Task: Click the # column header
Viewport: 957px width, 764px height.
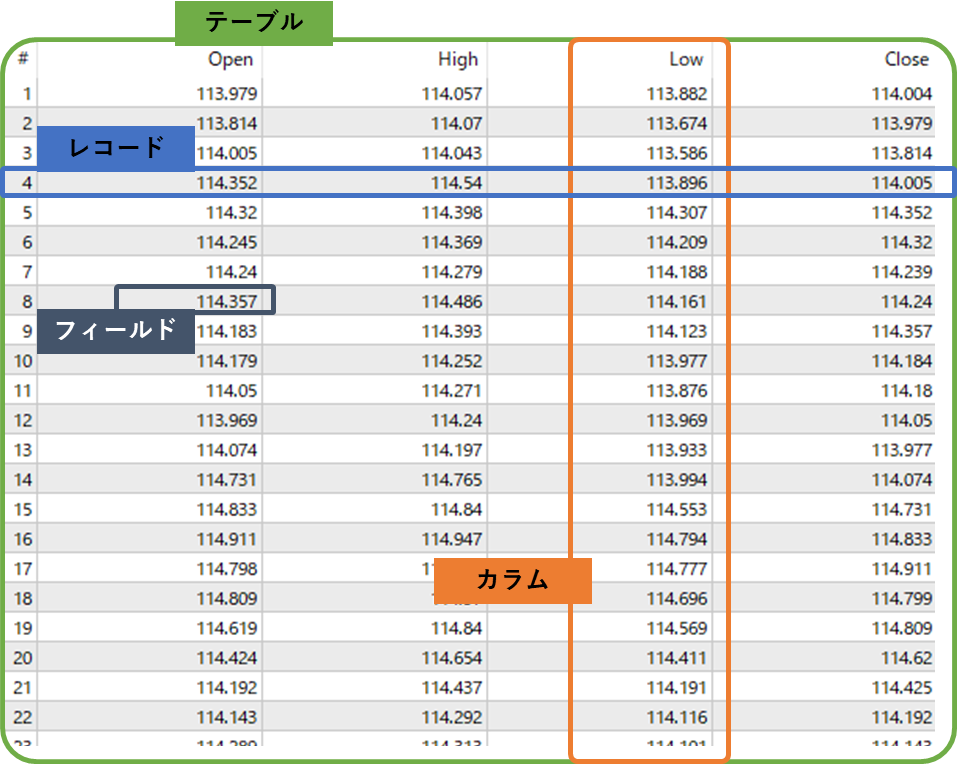Action: point(23,59)
